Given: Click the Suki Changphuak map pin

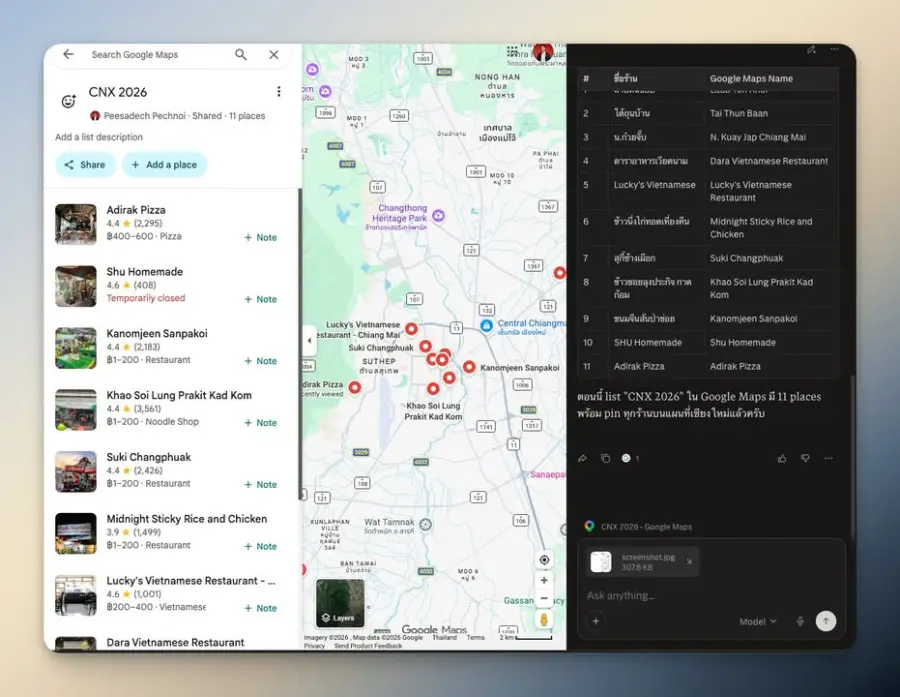Looking at the screenshot, I should click(425, 346).
